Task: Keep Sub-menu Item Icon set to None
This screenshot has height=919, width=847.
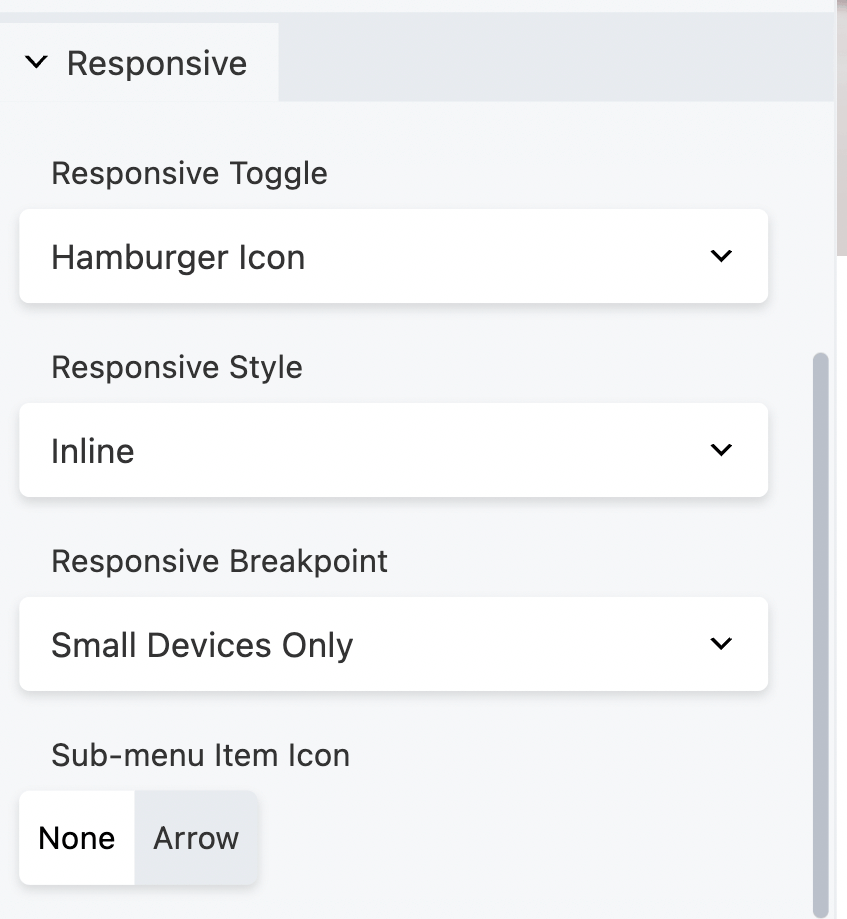Action: pyautogui.click(x=76, y=838)
